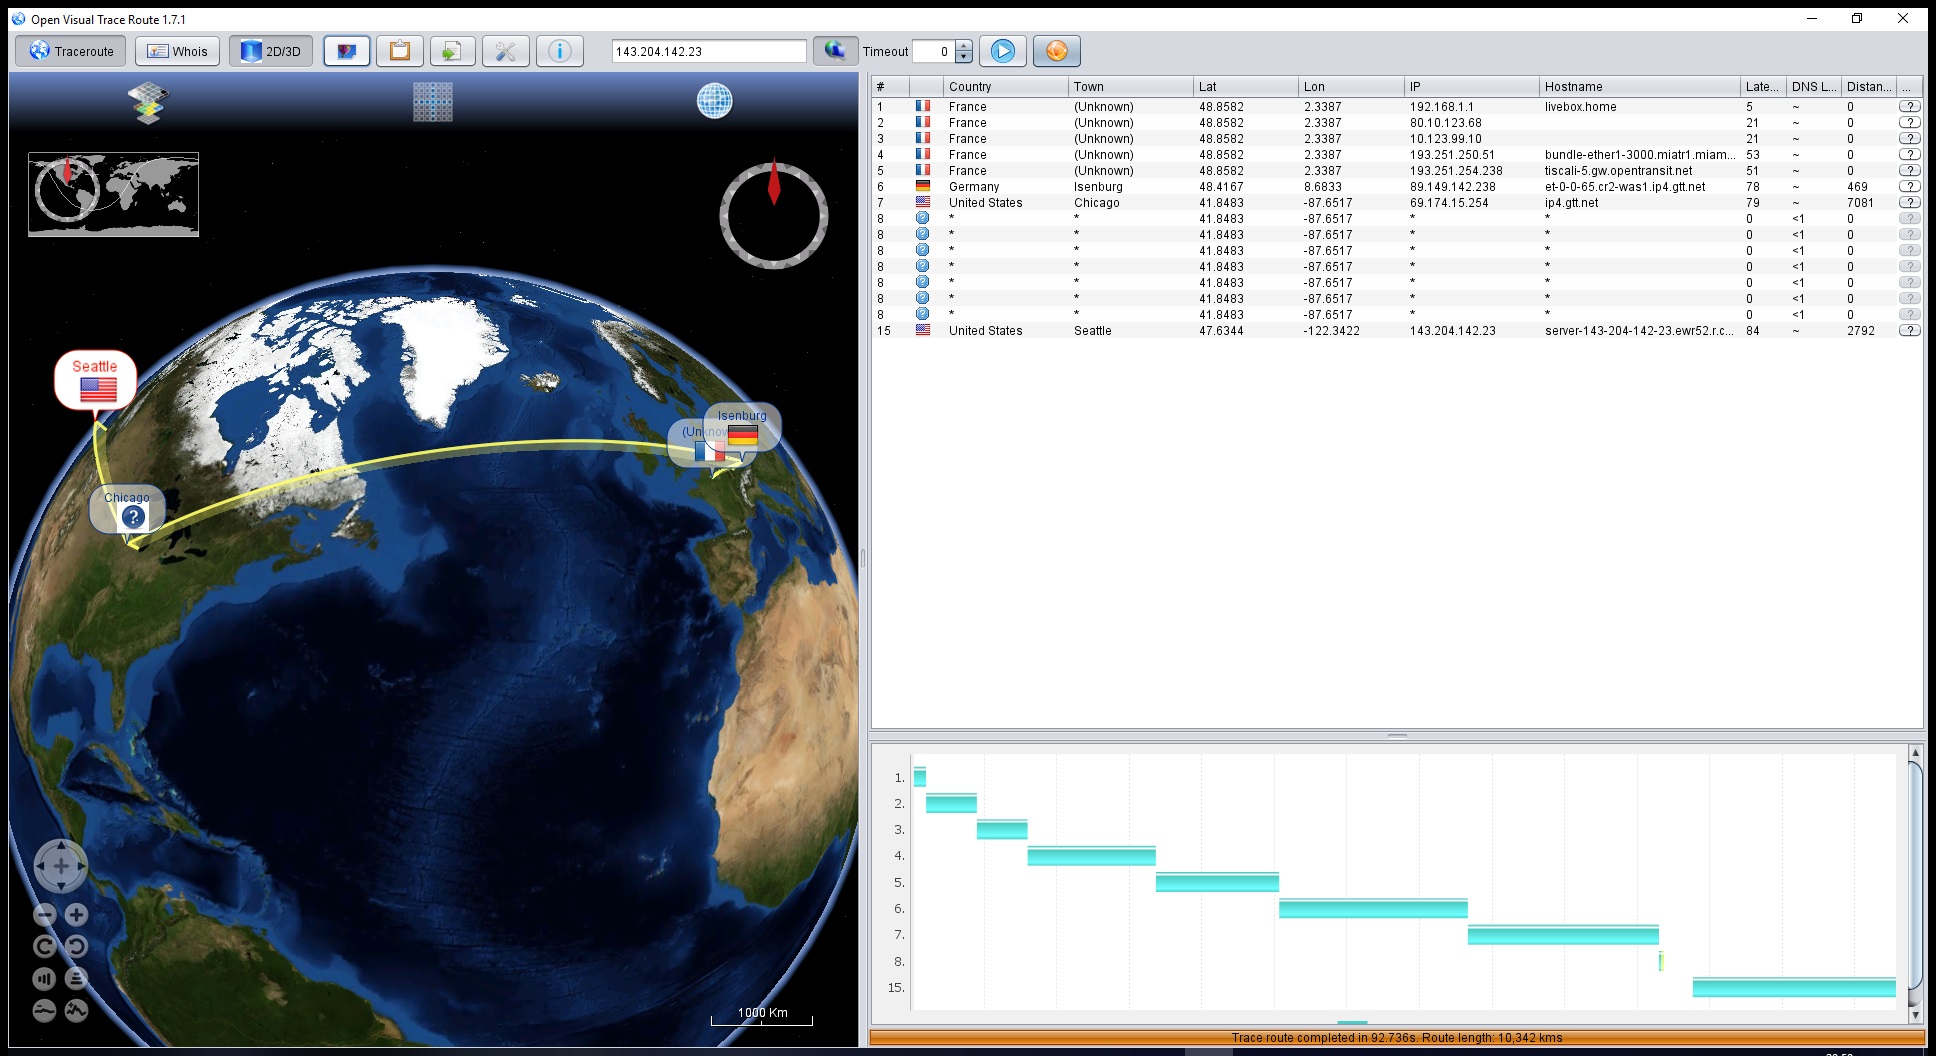Start the trace with play button
1936x1056 pixels.
click(1003, 51)
